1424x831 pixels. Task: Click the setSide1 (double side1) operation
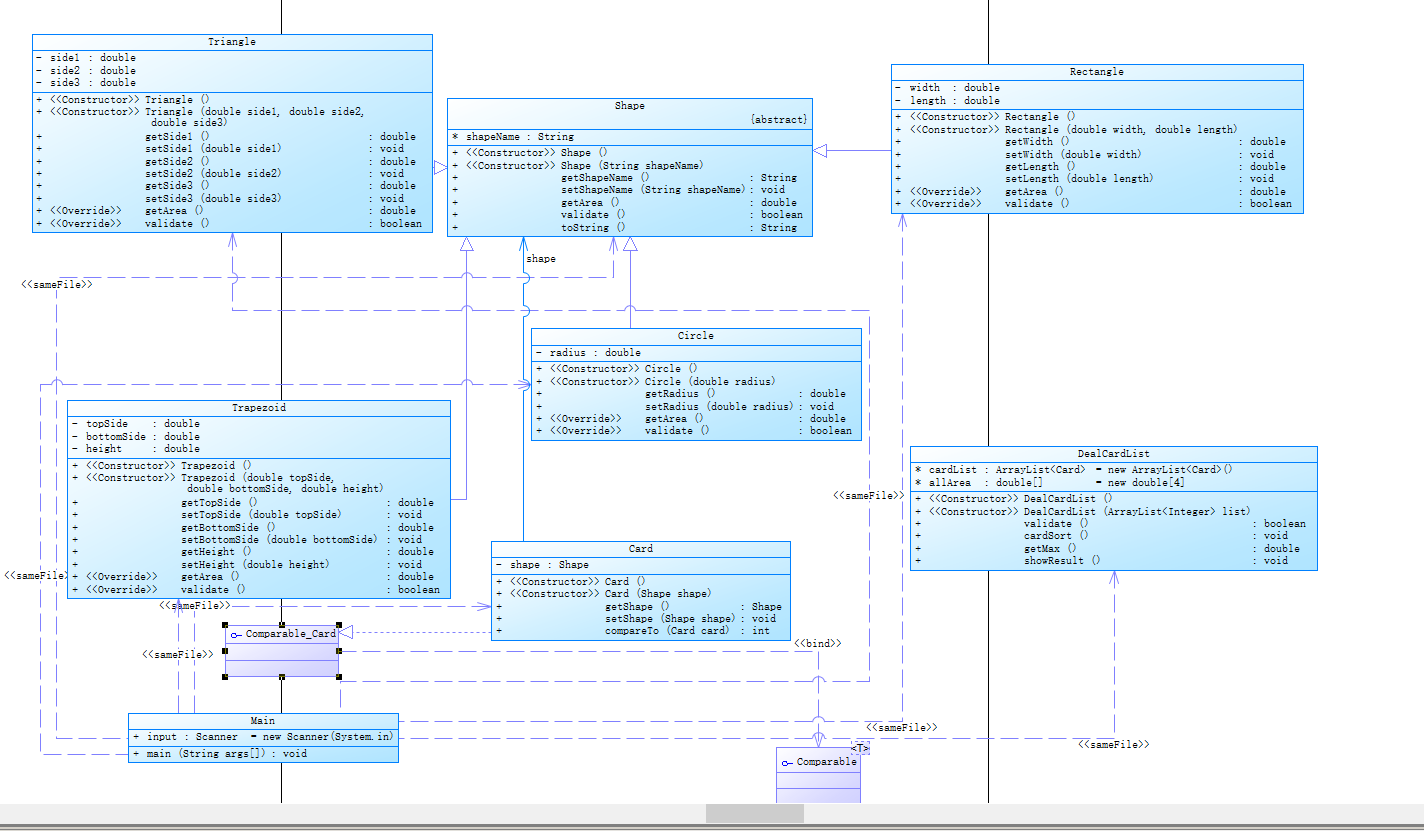tap(226, 149)
